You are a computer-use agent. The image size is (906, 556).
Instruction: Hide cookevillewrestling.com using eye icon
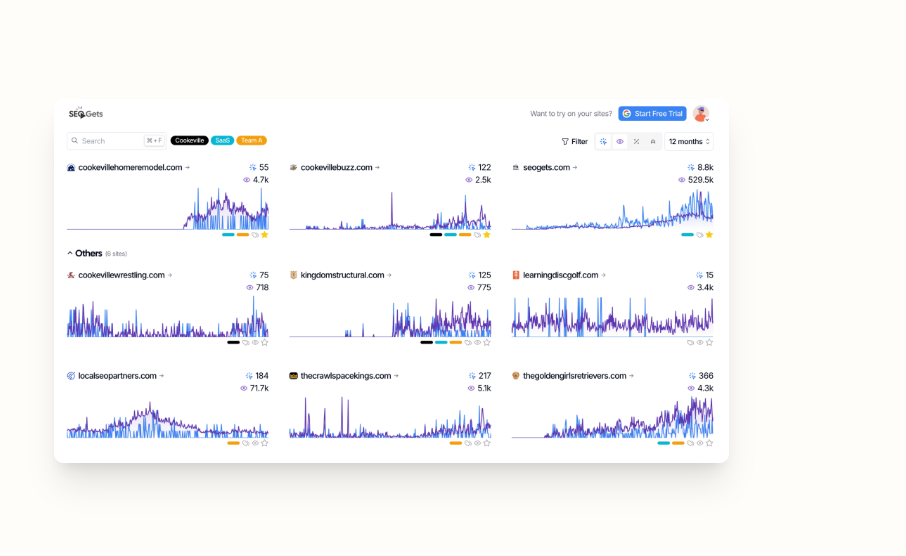coord(255,343)
